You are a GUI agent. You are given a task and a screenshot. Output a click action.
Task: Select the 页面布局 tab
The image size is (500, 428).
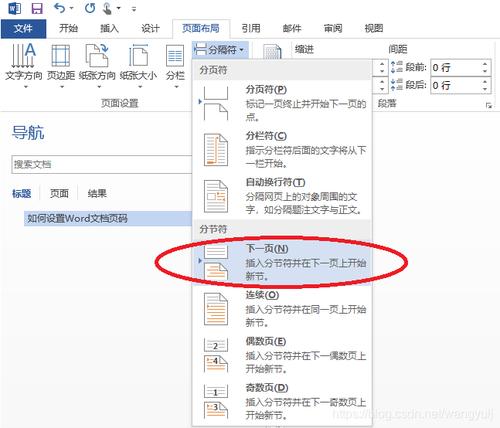tap(201, 29)
